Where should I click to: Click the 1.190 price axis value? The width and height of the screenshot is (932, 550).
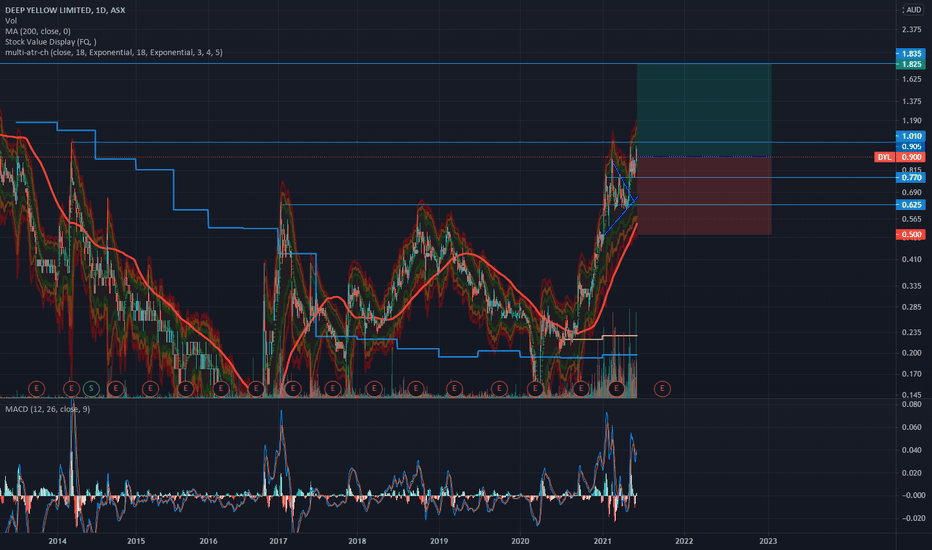[x=911, y=121]
